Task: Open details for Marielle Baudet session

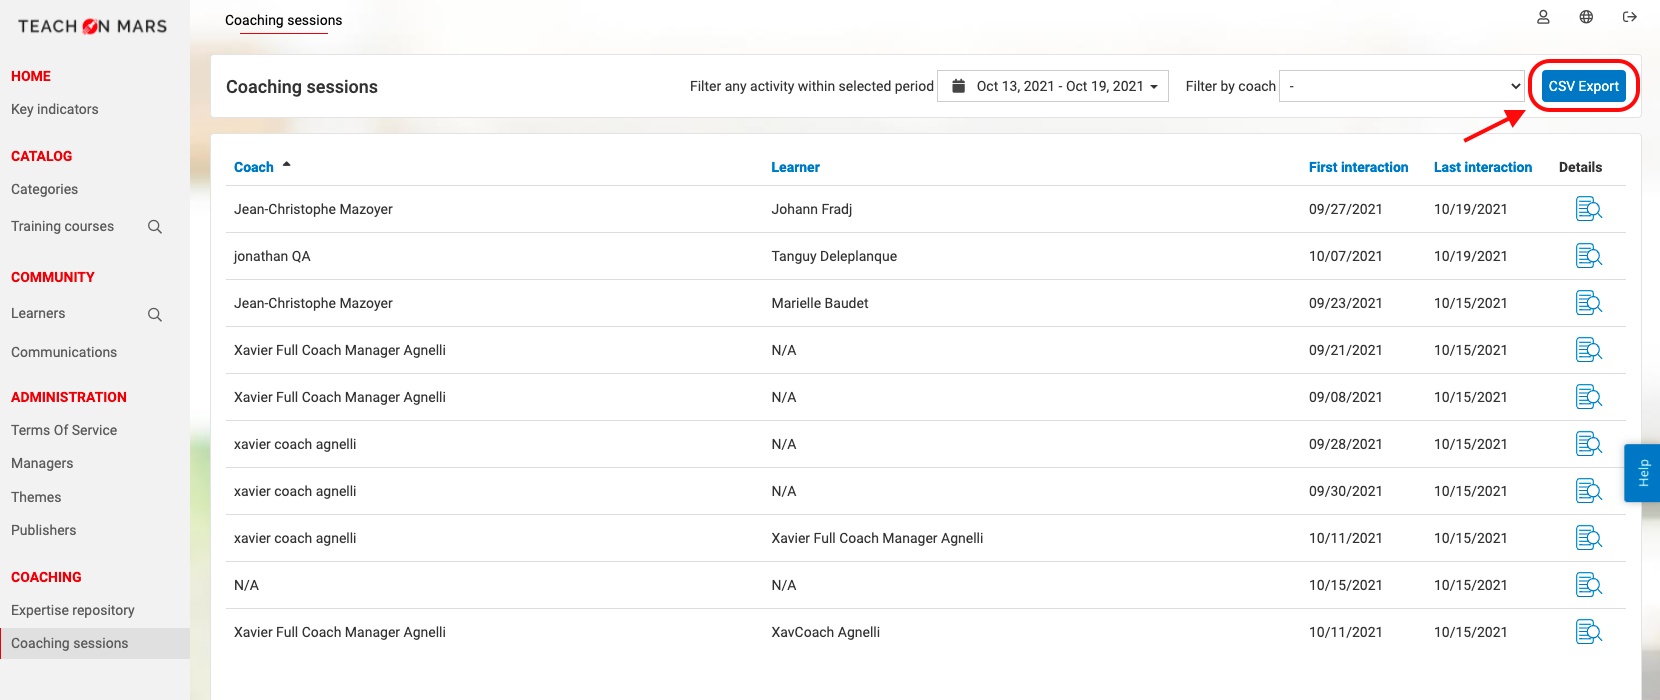Action: click(x=1588, y=303)
